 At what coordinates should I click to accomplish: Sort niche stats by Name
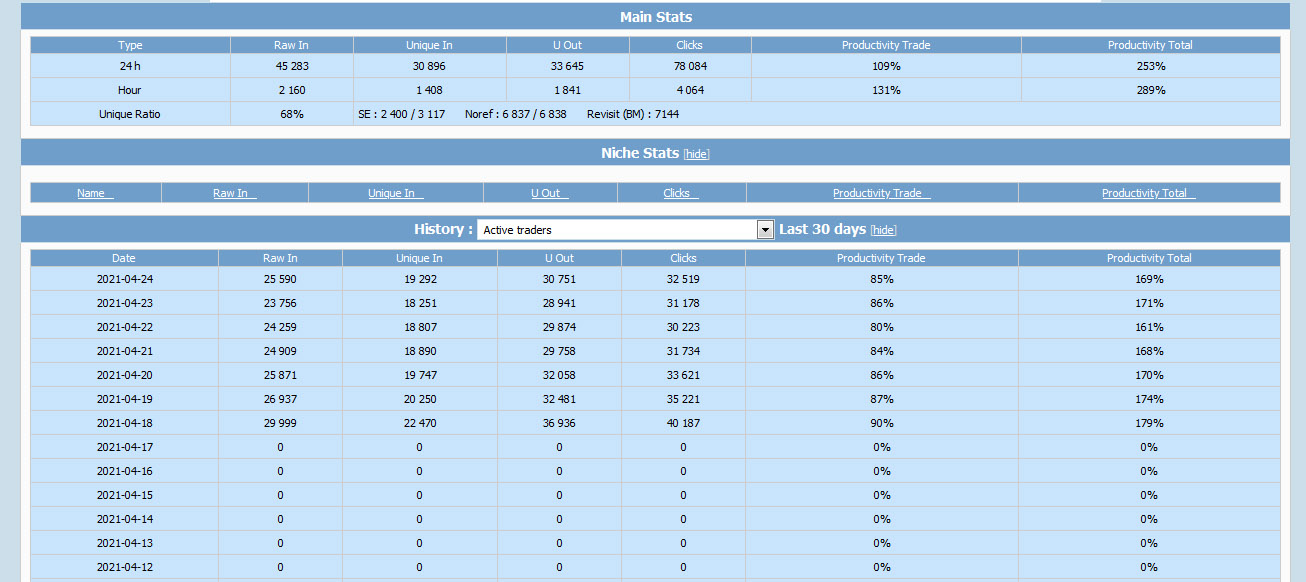click(95, 193)
